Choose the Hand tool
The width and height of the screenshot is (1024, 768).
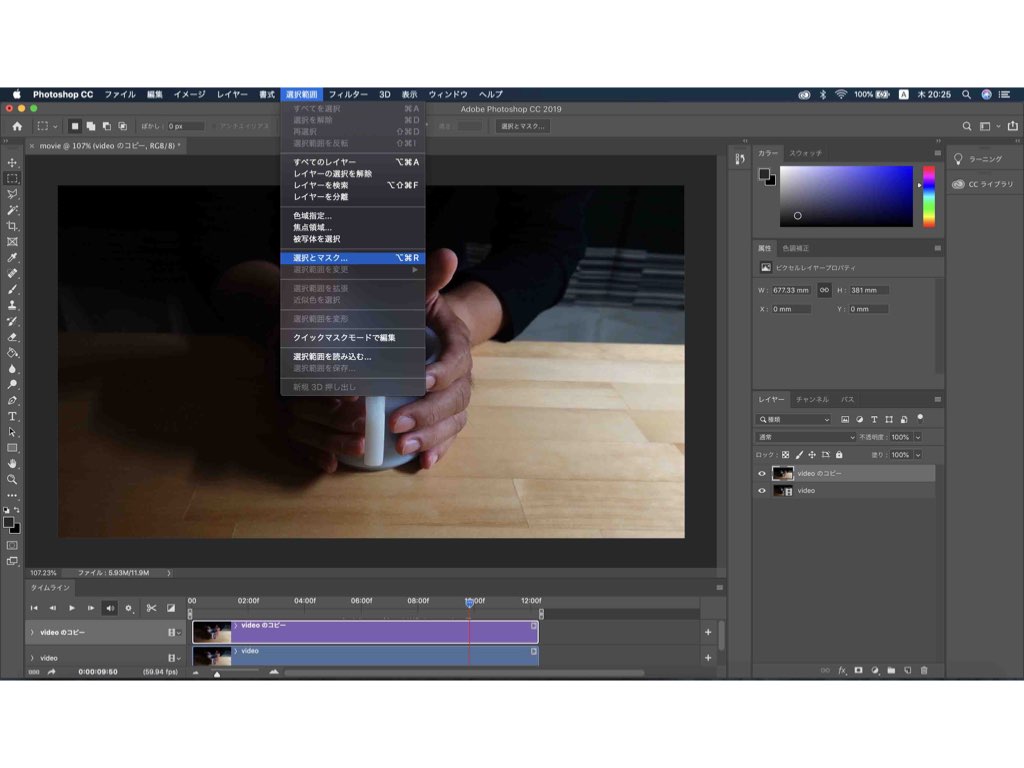[12, 464]
